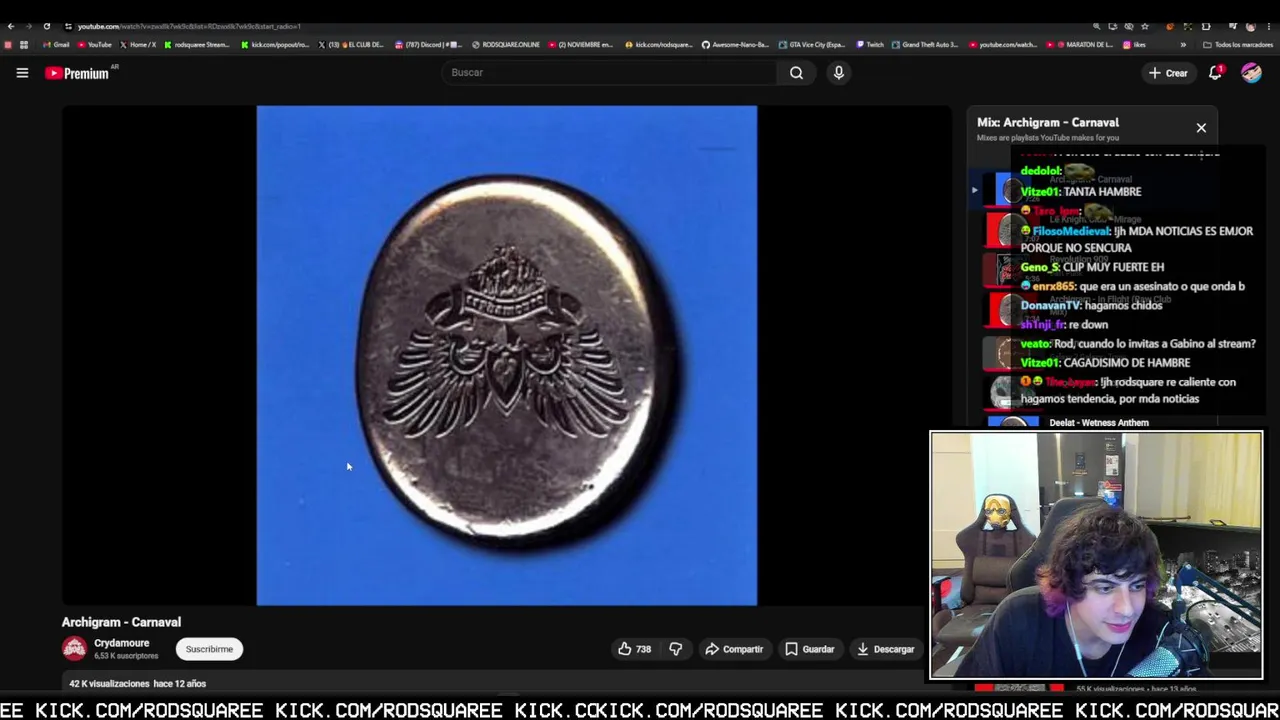
Task: Open the YouTube hamburger guide menu
Action: [22, 73]
